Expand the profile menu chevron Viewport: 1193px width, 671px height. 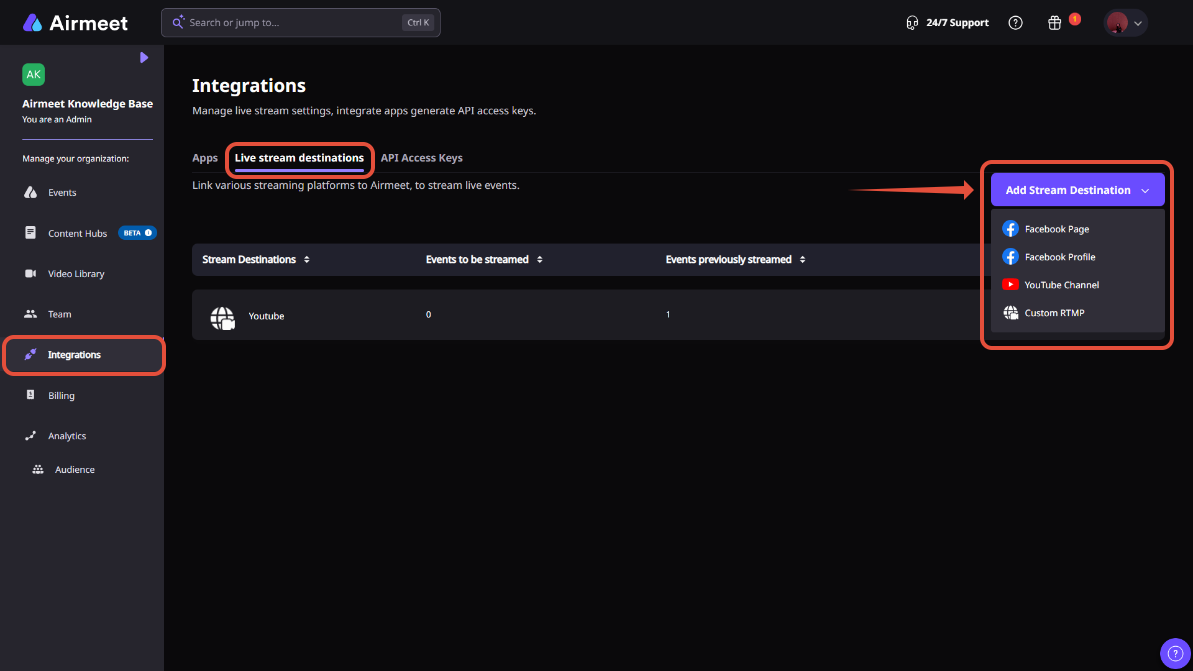coord(1138,24)
